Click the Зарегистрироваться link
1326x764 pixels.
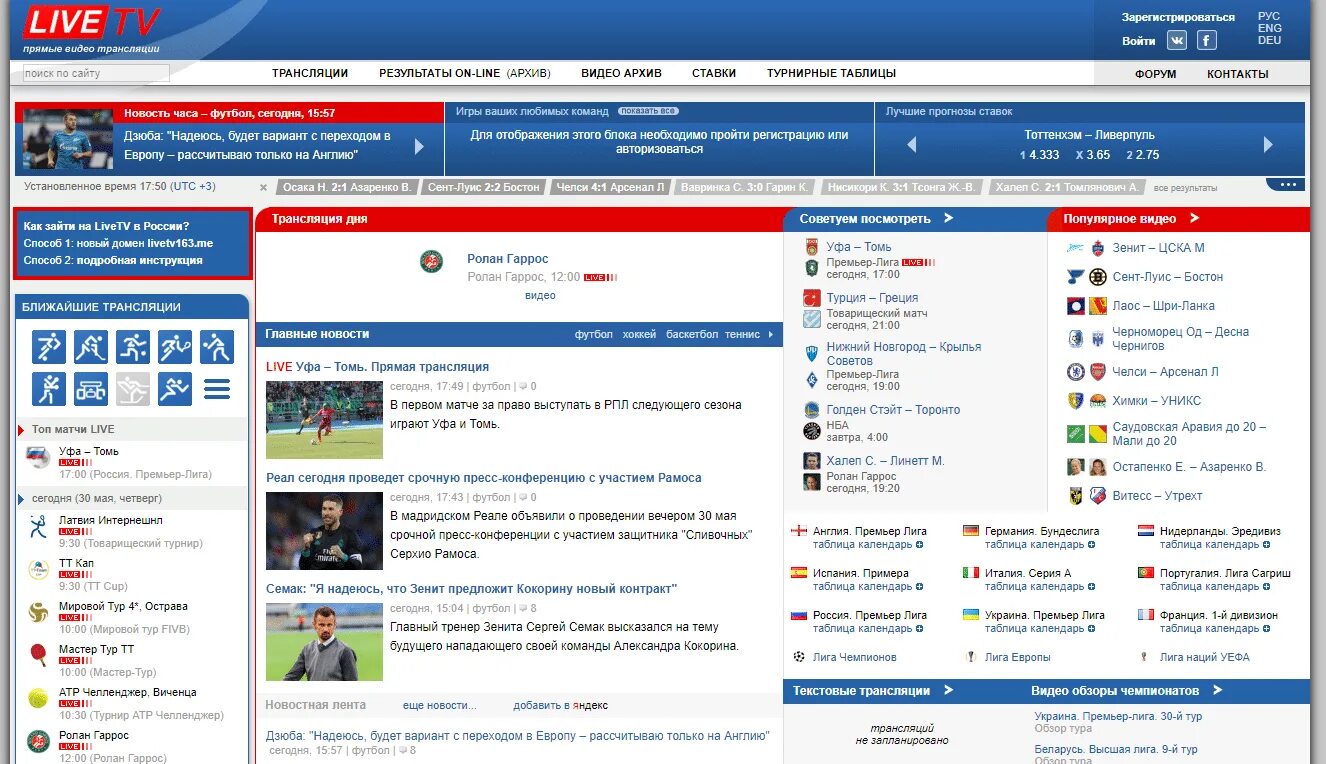[x=1178, y=17]
